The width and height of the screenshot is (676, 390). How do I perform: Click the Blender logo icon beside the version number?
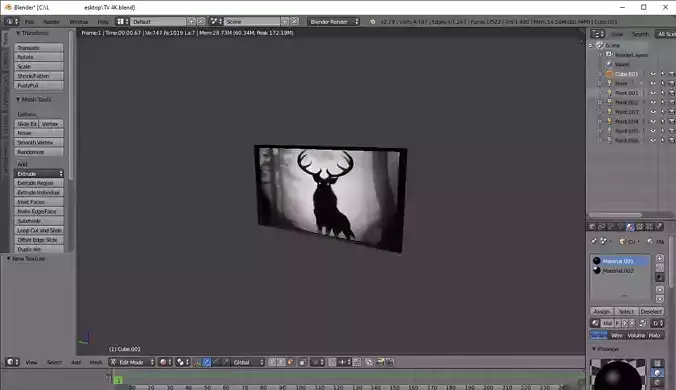coord(372,21)
